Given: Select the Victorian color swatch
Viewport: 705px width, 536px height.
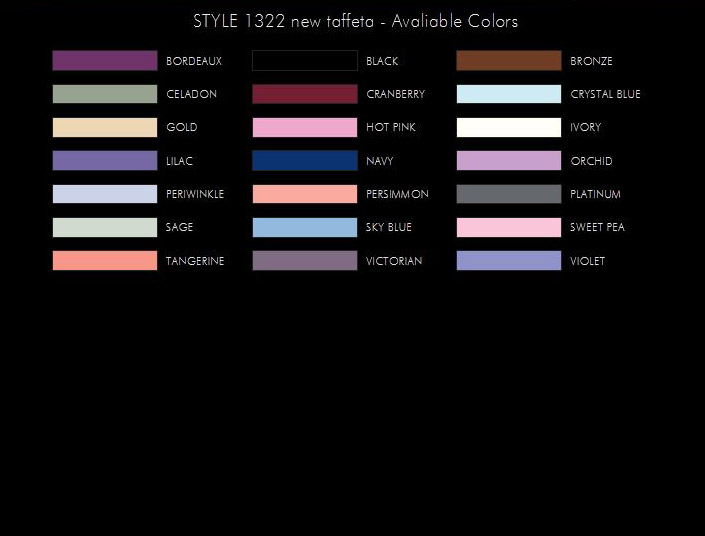Looking at the screenshot, I should point(305,260).
